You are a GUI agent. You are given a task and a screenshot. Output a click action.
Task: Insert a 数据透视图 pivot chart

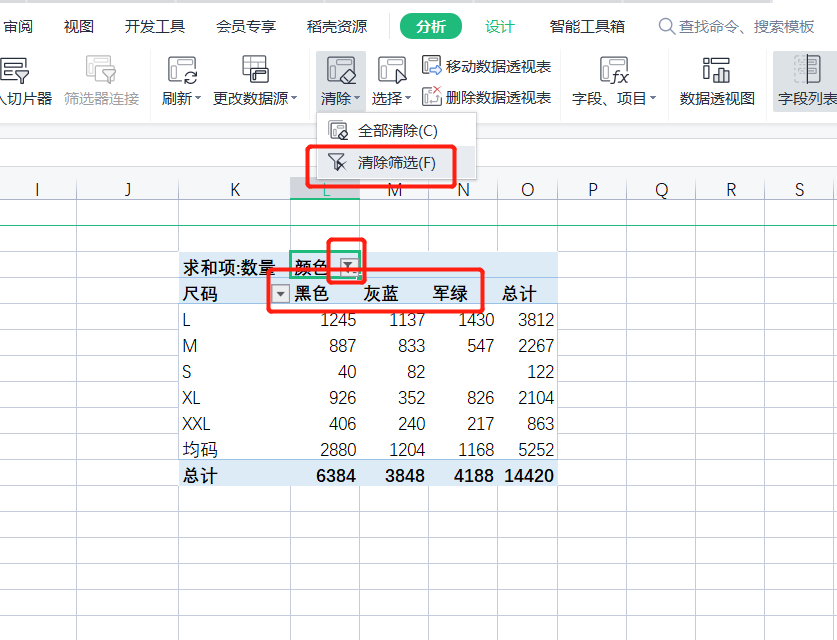[717, 82]
